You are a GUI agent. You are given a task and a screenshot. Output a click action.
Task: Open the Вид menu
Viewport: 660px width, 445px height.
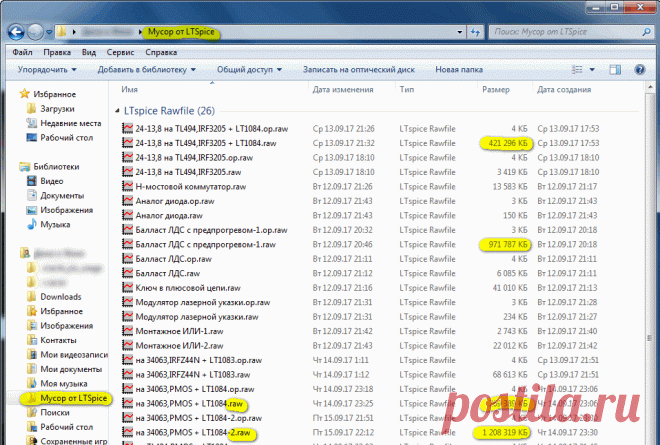[x=89, y=52]
